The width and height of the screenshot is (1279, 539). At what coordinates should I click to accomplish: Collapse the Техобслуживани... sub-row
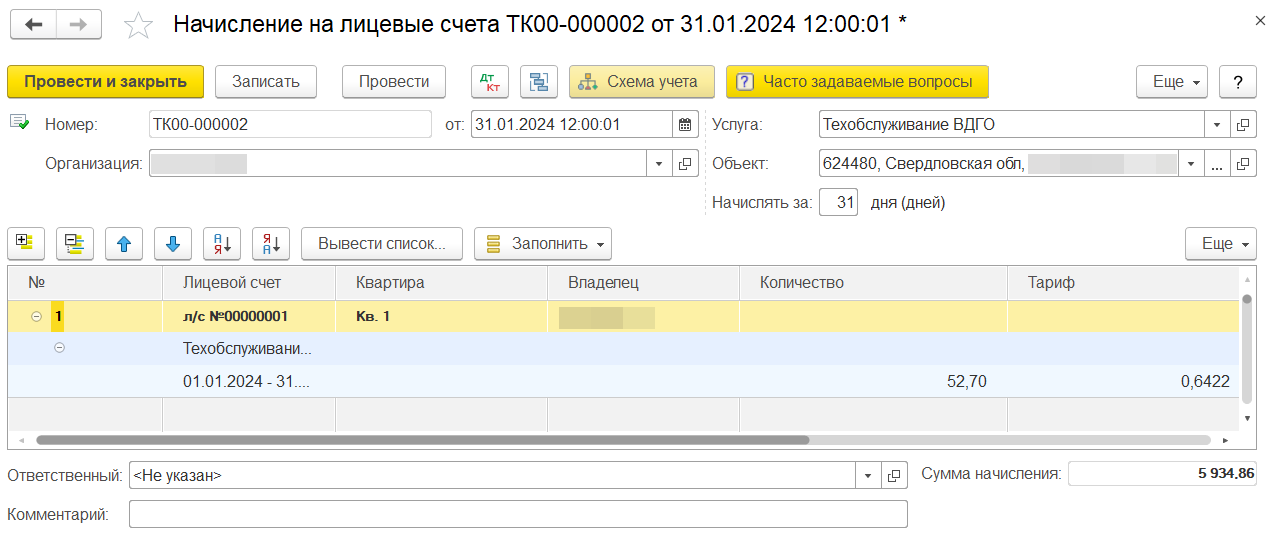tap(59, 348)
